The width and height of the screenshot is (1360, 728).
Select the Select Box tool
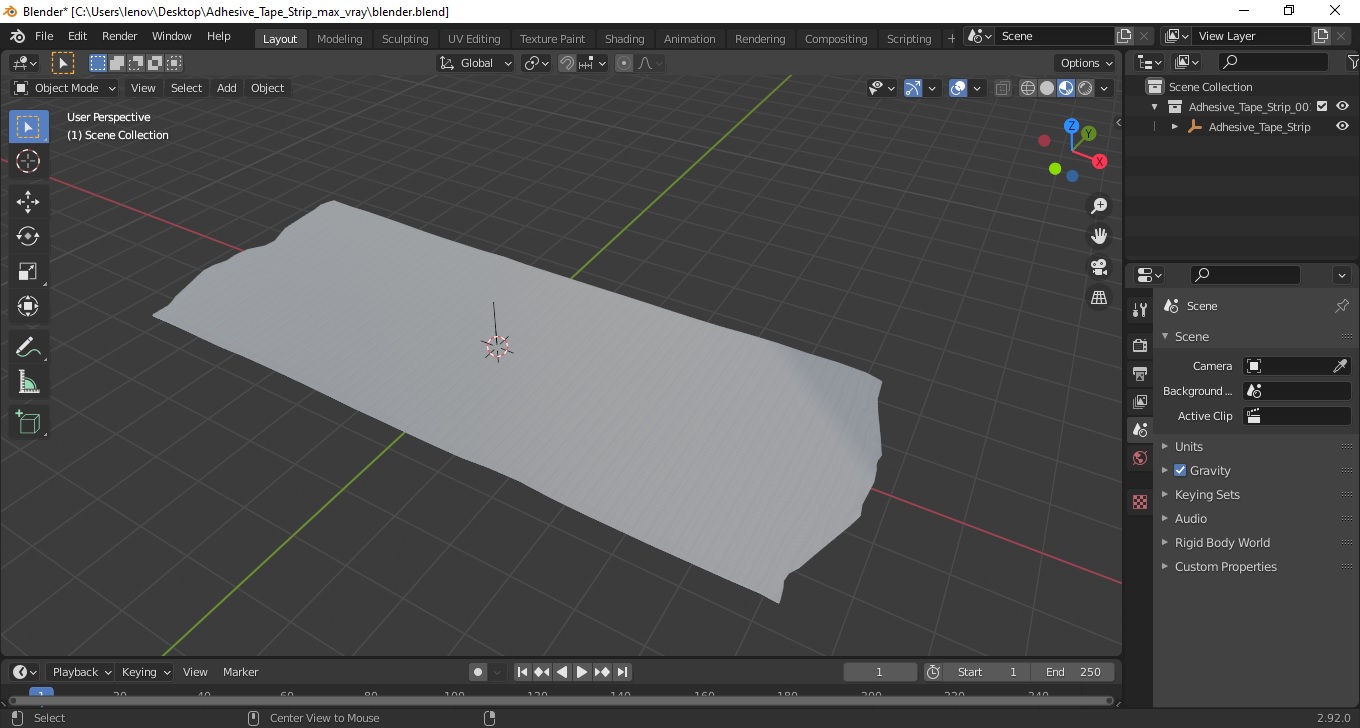pyautogui.click(x=28, y=127)
